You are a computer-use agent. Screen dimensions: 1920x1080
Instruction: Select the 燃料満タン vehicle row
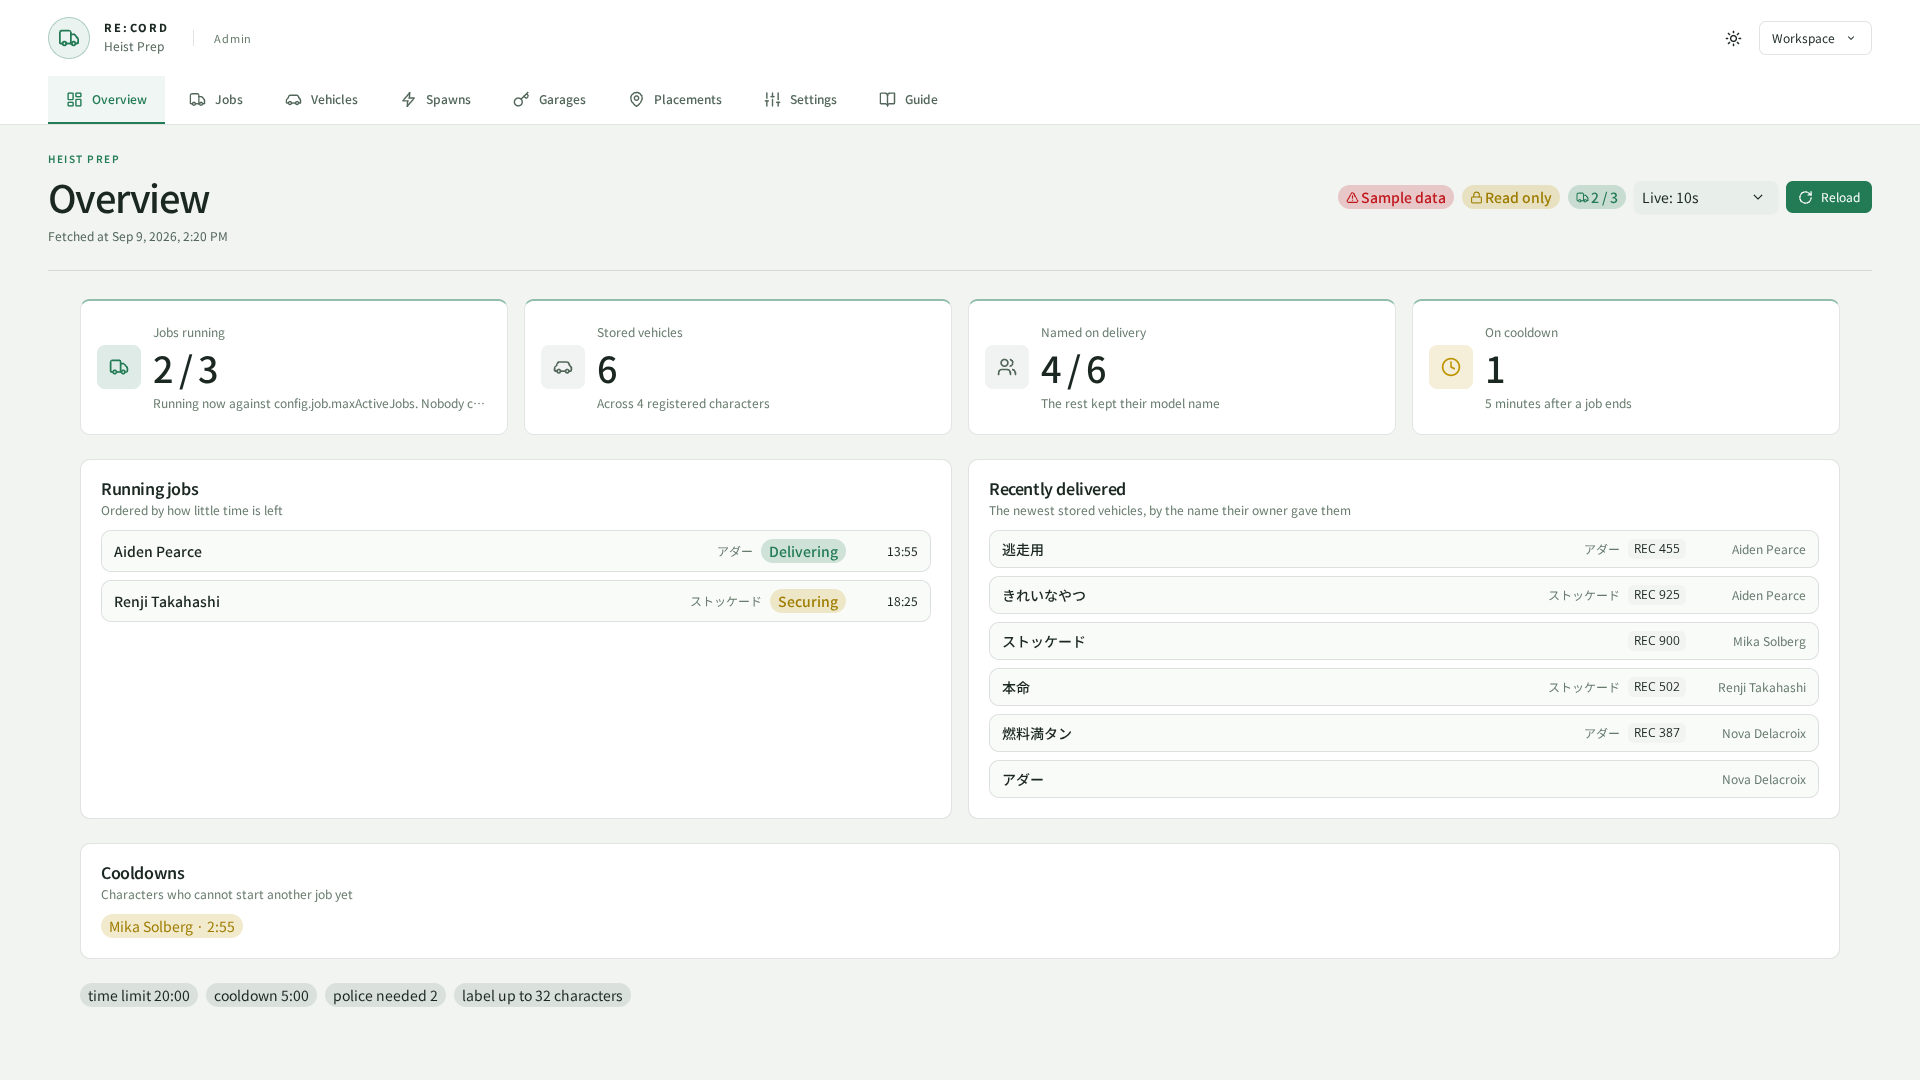point(1404,733)
